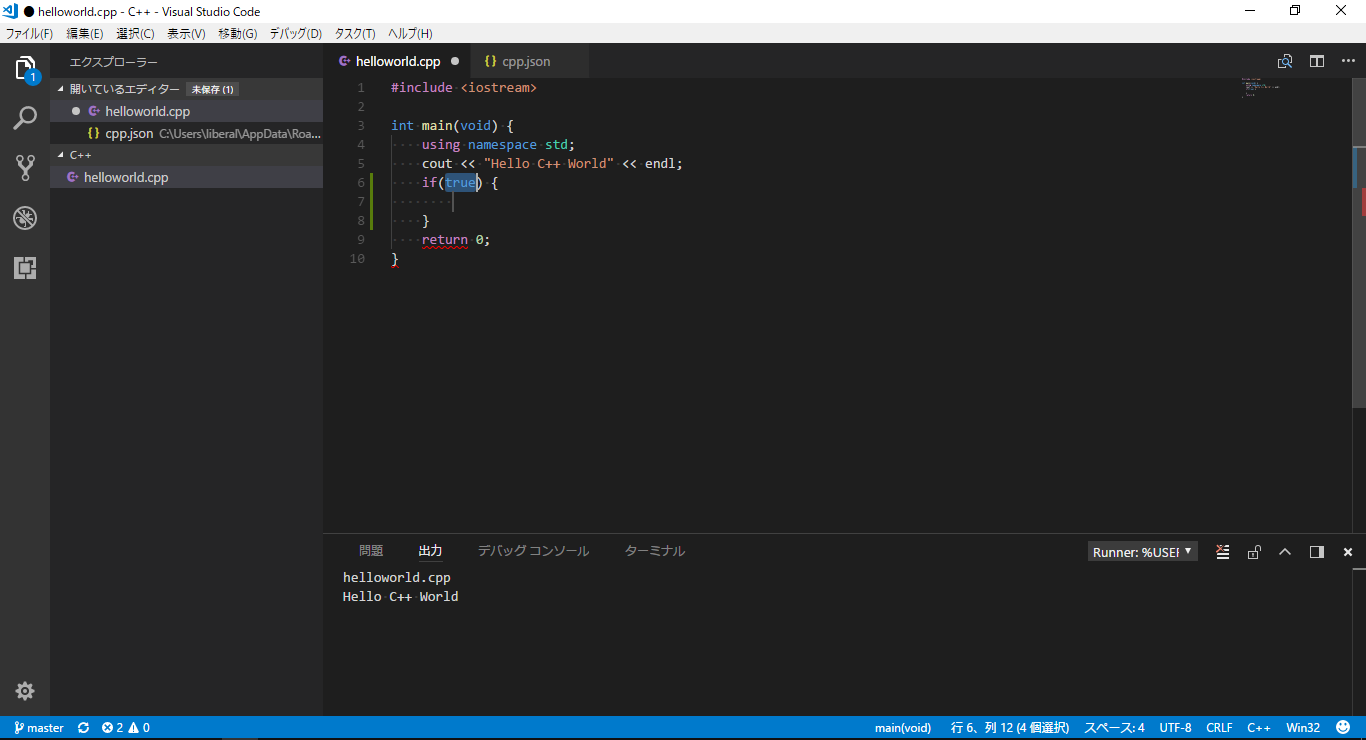Screen dimensions: 1366x740
Task: Open the ヘルプ(H) menu
Action: 410,33
